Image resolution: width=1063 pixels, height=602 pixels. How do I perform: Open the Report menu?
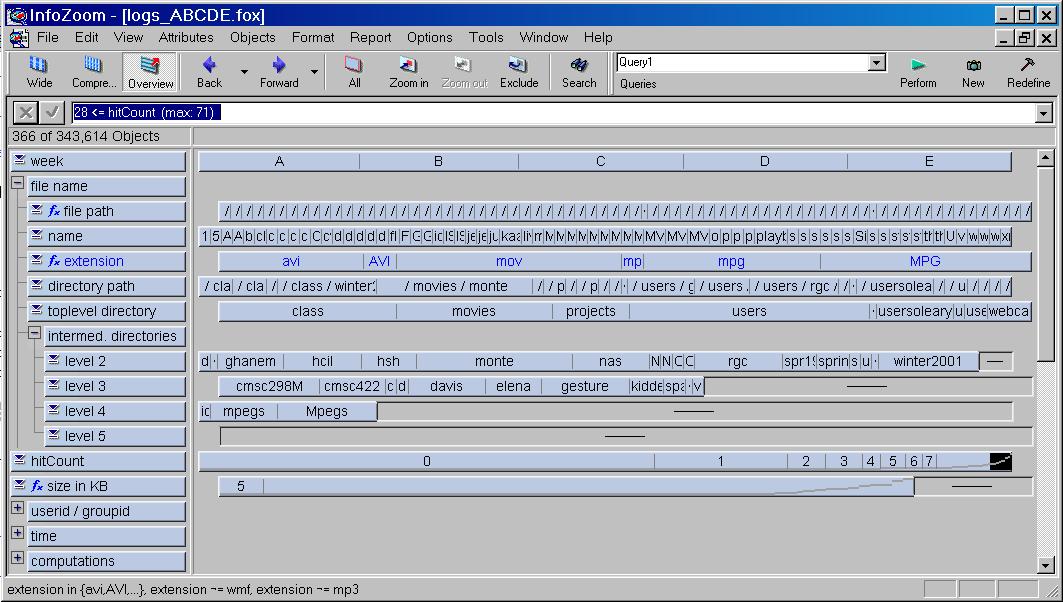[370, 37]
